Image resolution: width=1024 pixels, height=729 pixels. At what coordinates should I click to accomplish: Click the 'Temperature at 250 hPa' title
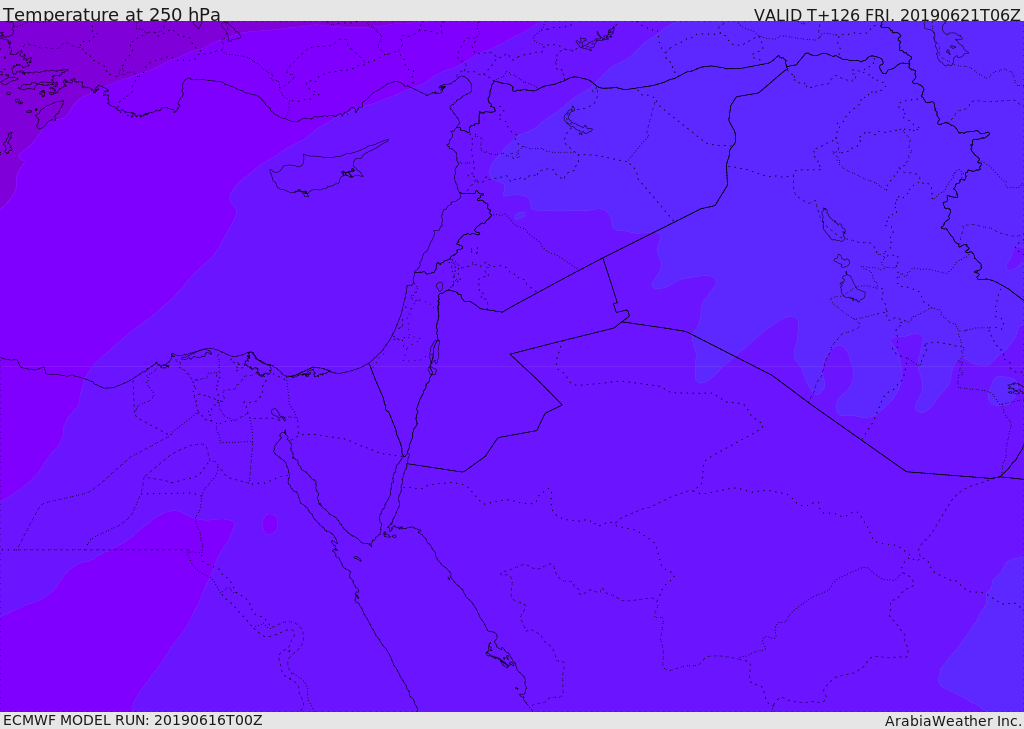pyautogui.click(x=112, y=14)
